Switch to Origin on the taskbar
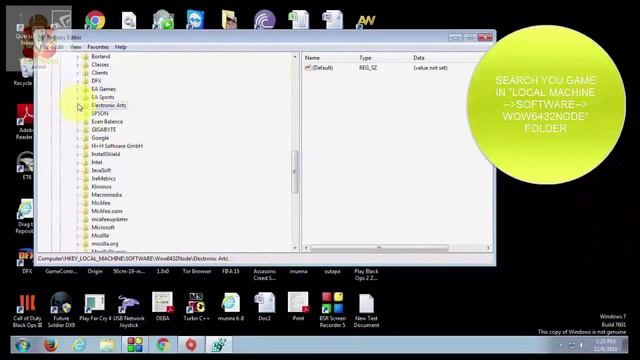The width and height of the screenshot is (640, 360). tap(191, 345)
